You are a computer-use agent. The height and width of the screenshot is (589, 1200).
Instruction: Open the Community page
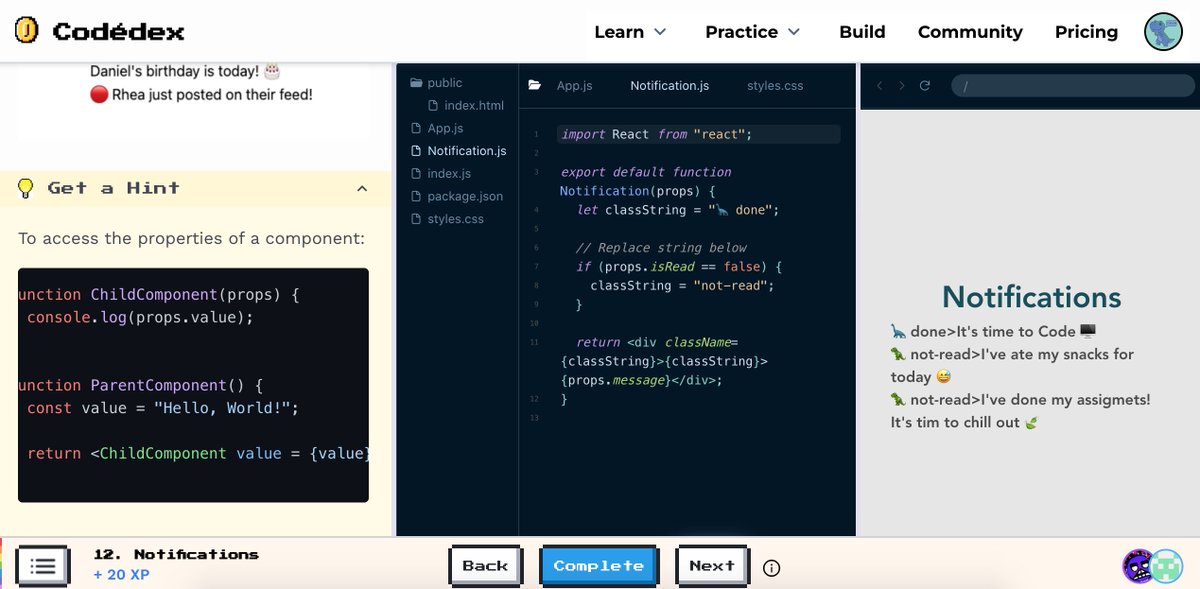(x=970, y=32)
